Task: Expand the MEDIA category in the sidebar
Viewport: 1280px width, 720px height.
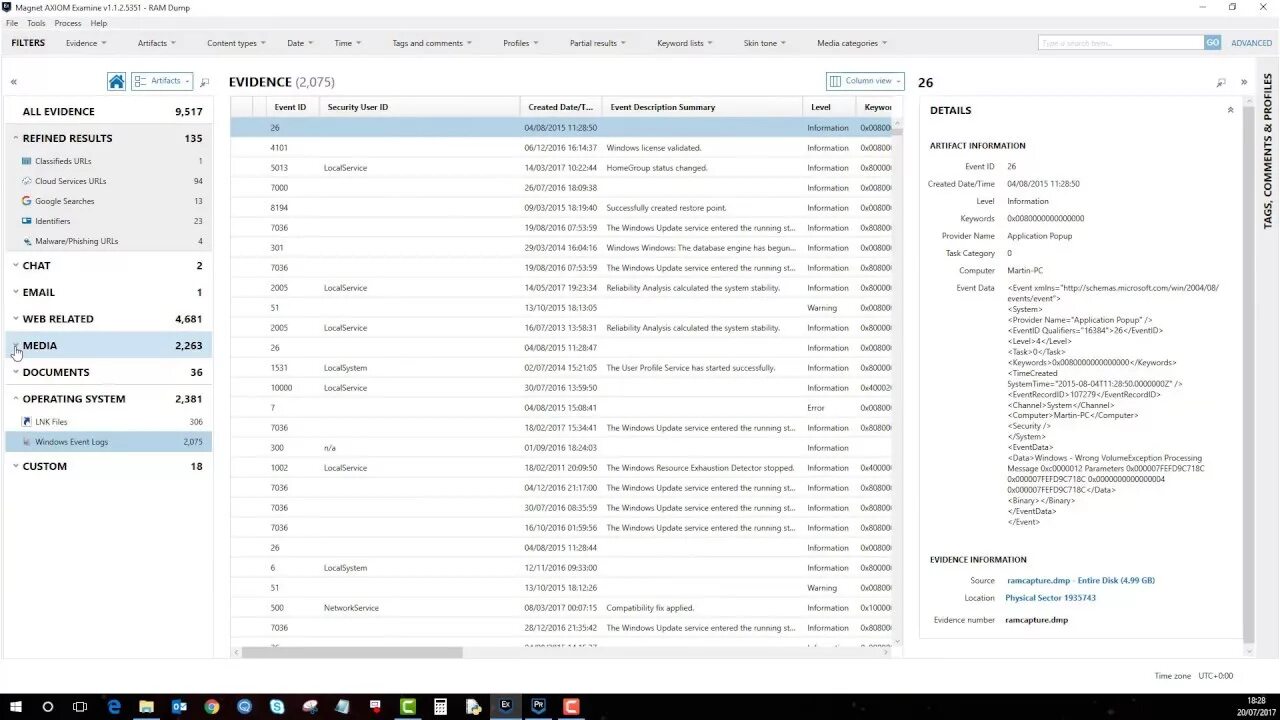Action: (16, 345)
